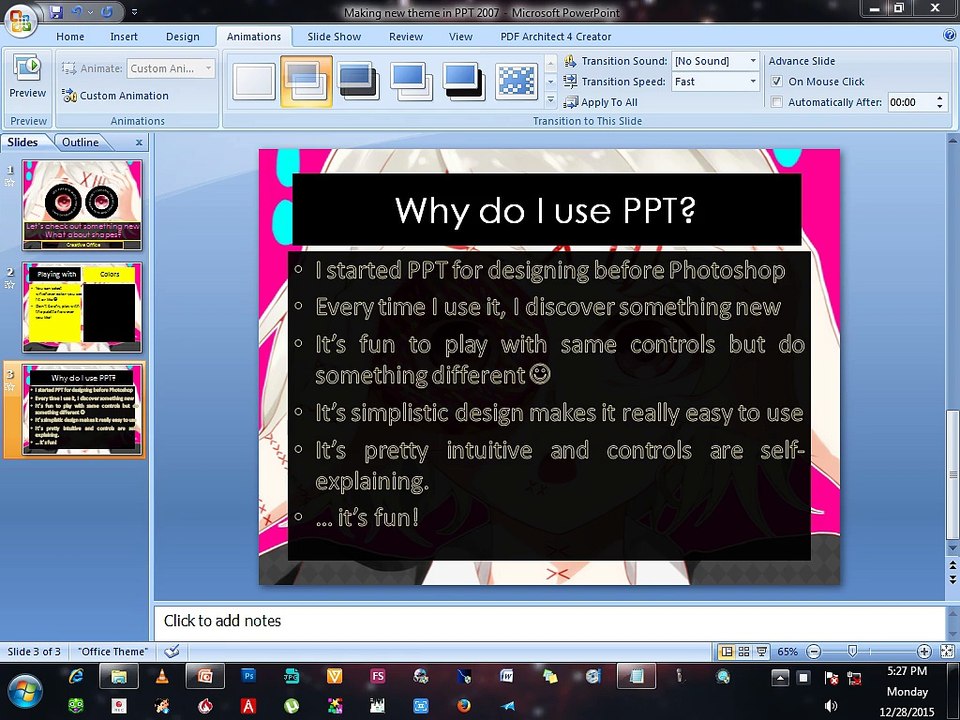The width and height of the screenshot is (960, 720).
Task: Go to previous row of transitions
Action: (550, 63)
